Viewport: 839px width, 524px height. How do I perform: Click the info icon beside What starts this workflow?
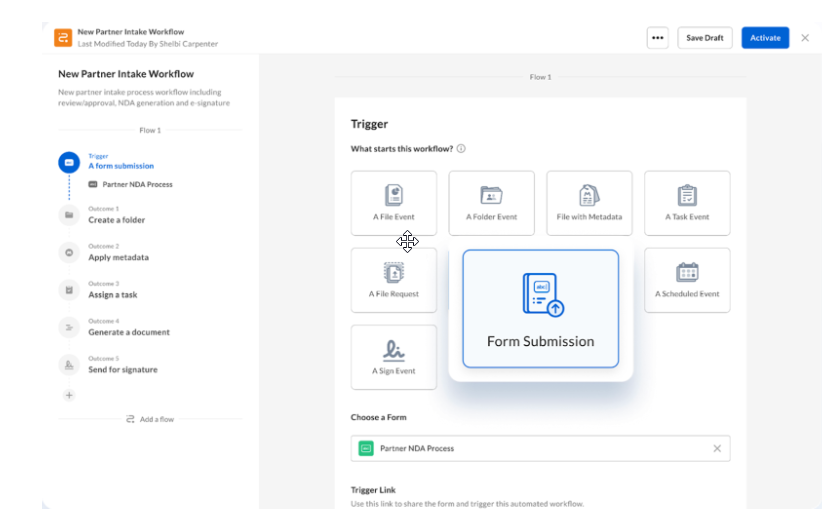click(x=461, y=149)
